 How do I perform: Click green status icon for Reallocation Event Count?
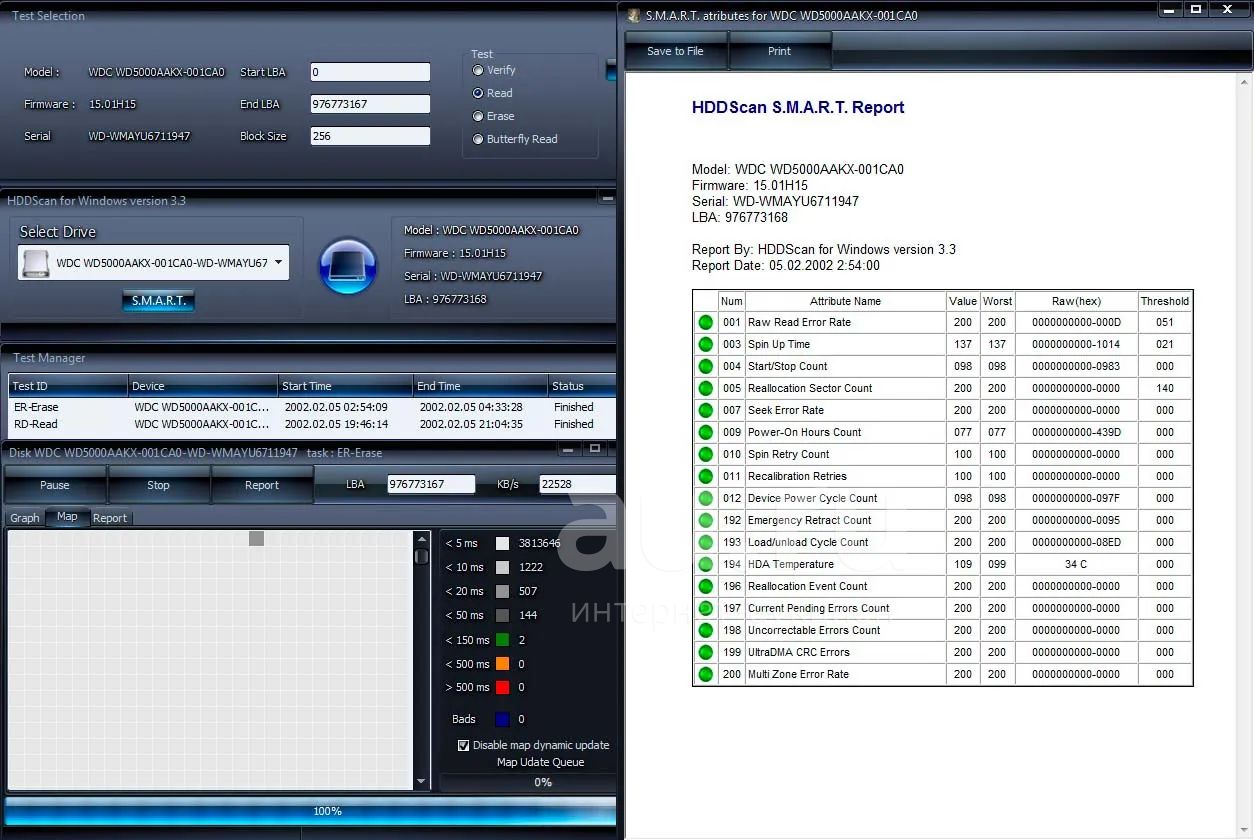coord(705,586)
